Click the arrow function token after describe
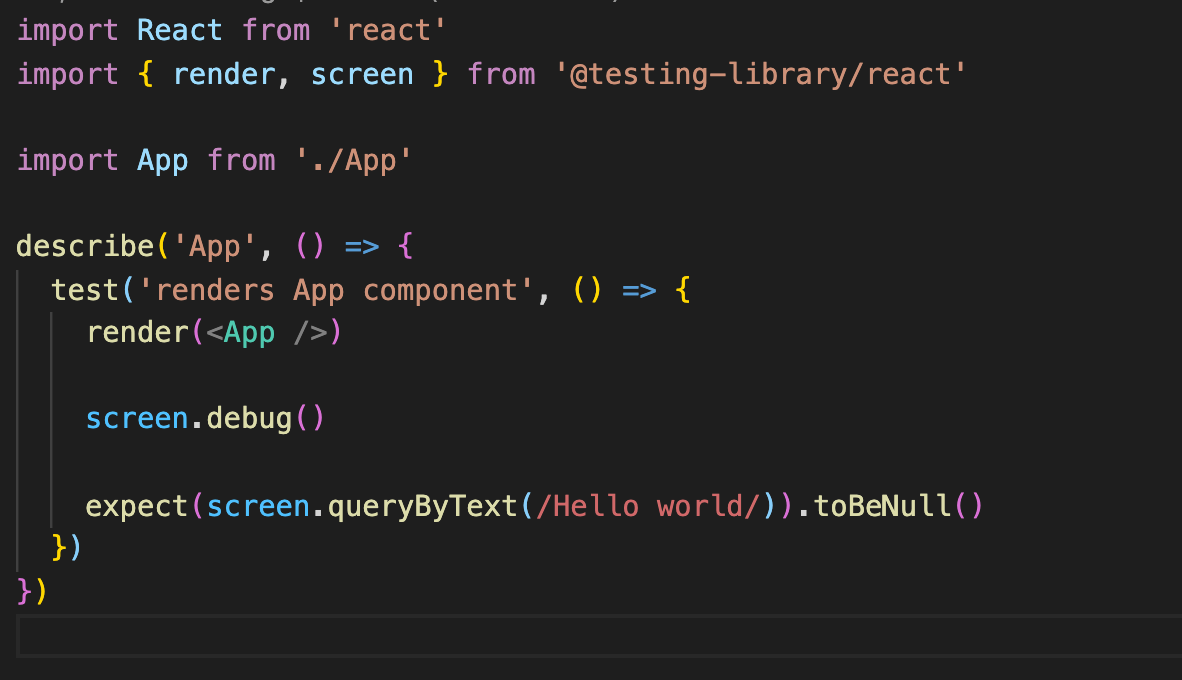 click(x=360, y=246)
